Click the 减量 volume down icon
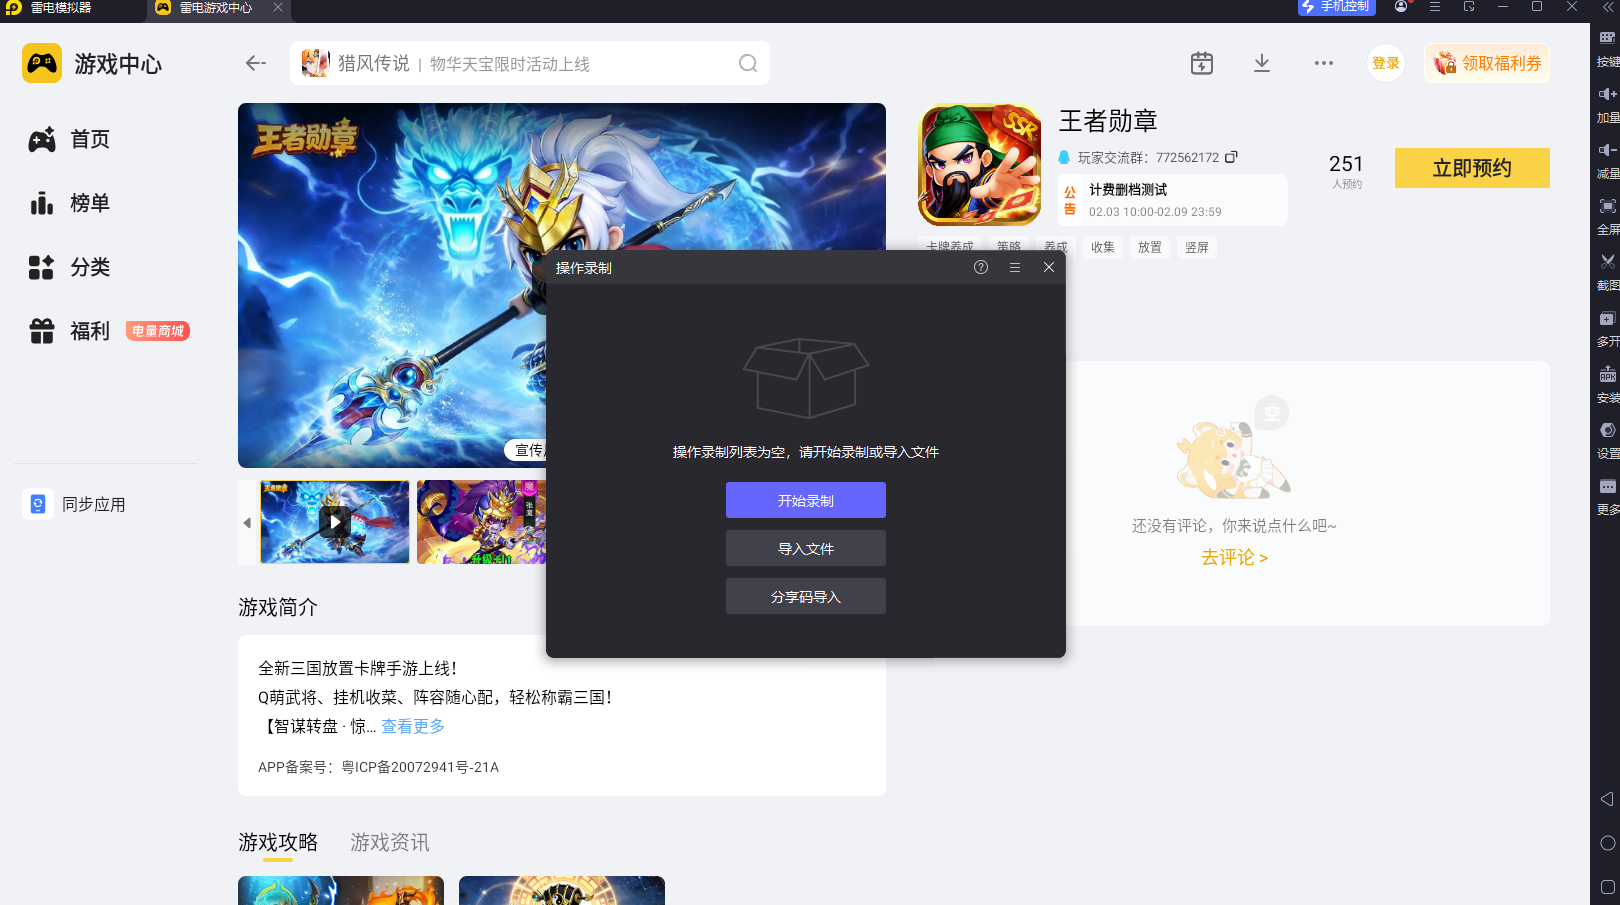Screen dimensions: 1620x905 coord(1607,150)
